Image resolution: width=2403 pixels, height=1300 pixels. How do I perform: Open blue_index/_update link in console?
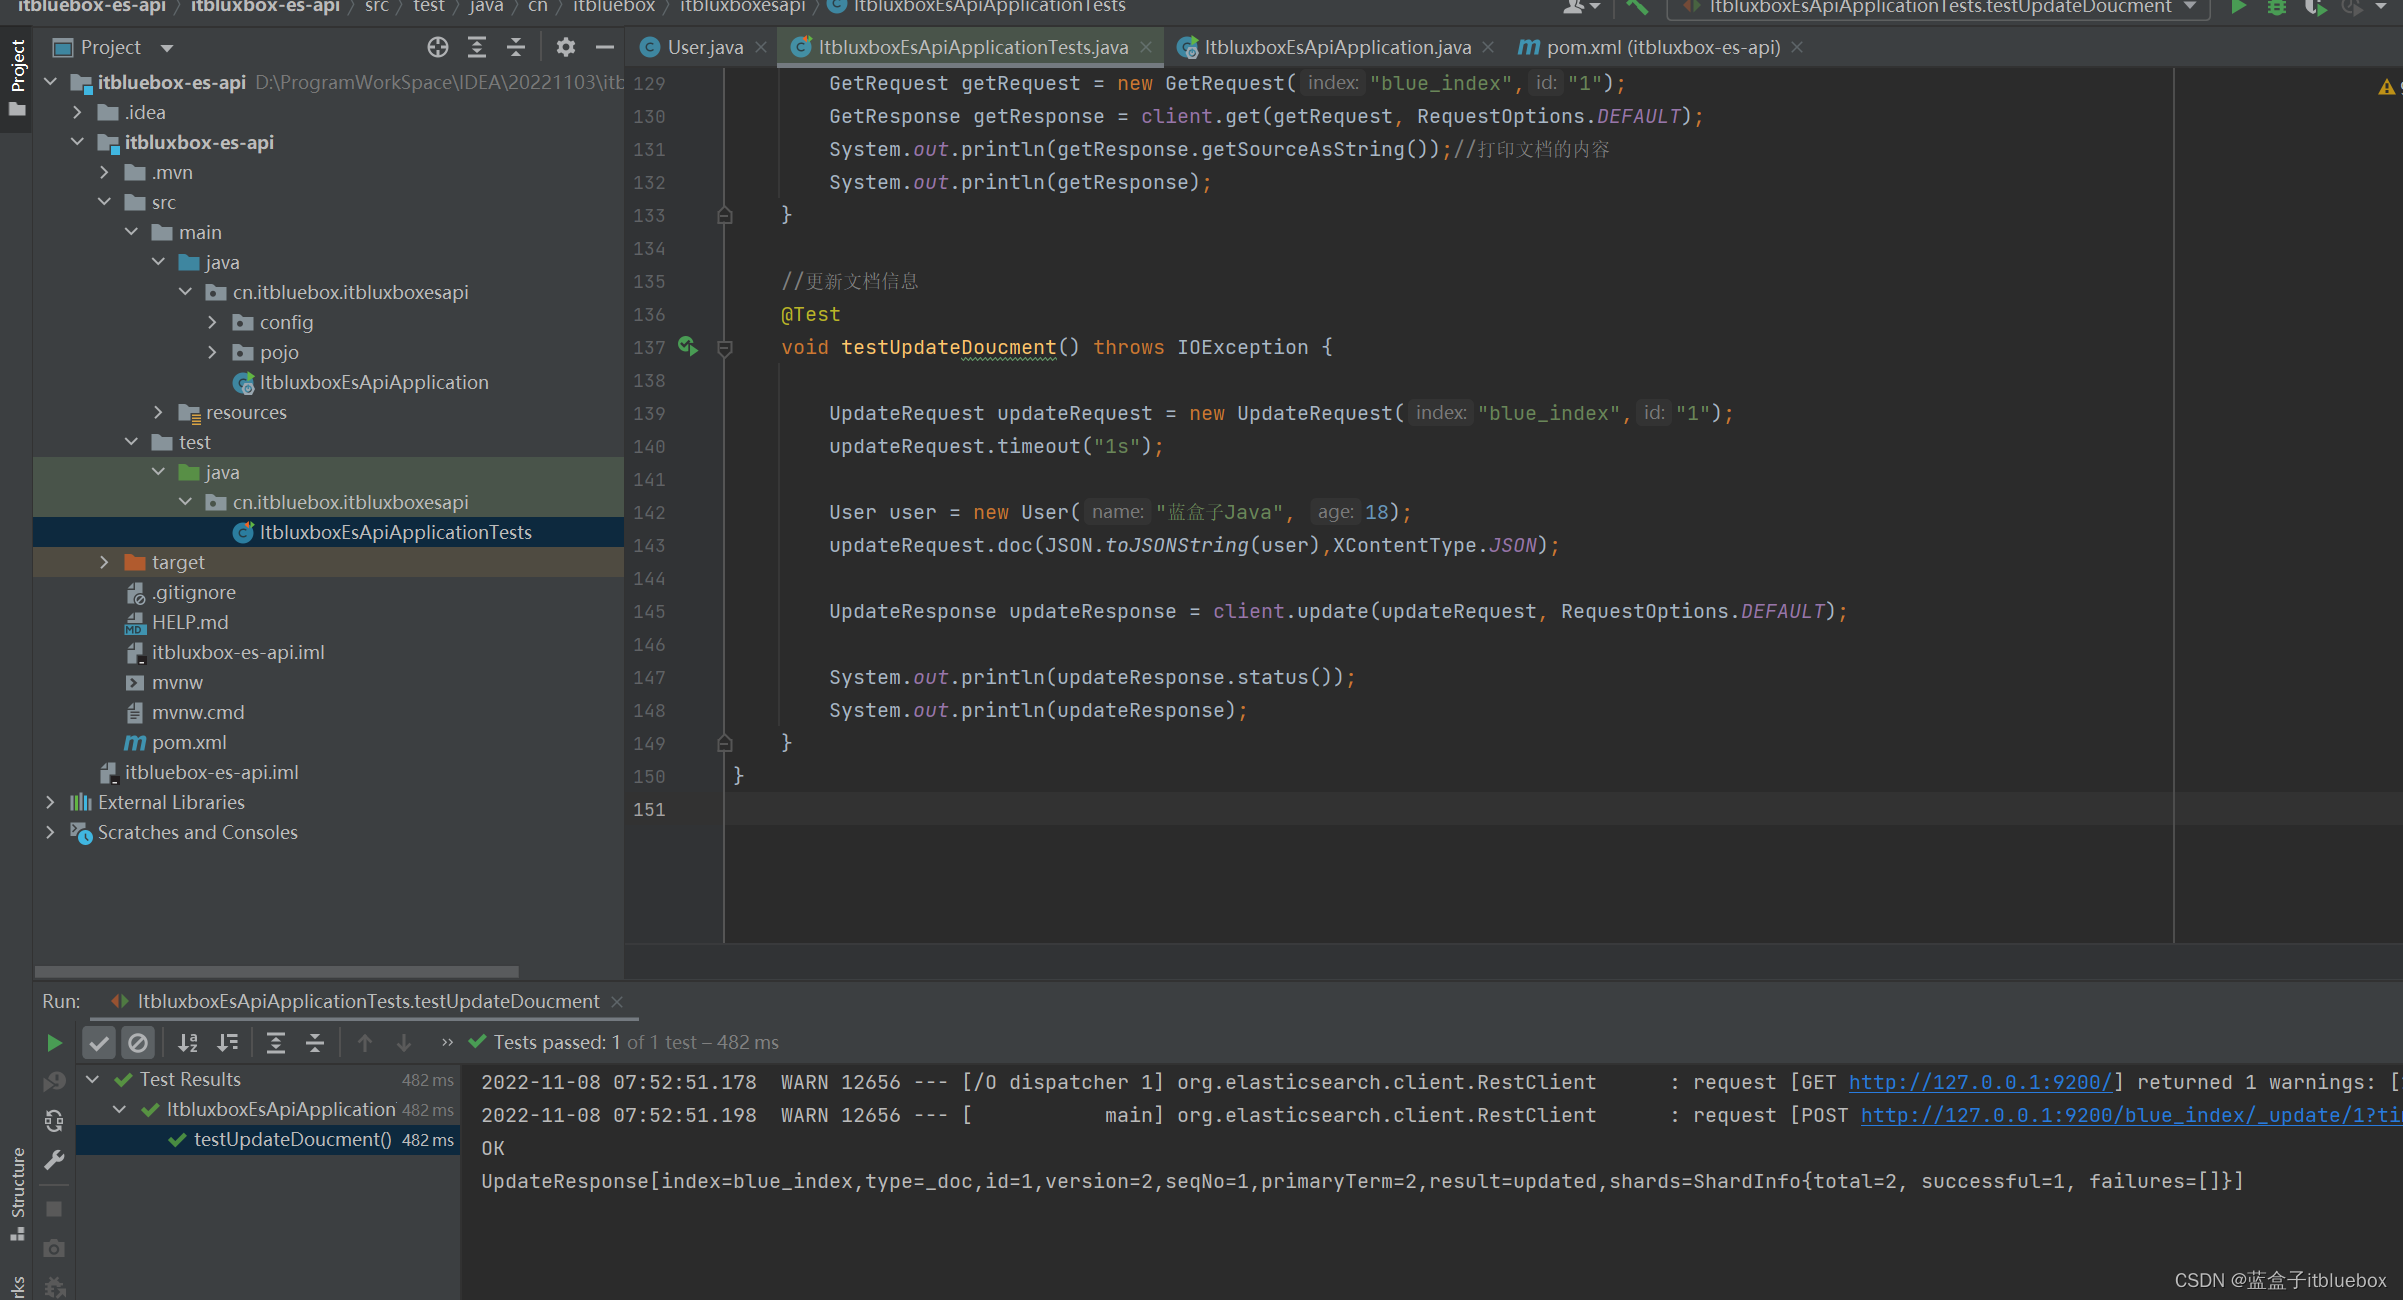[2130, 1116]
